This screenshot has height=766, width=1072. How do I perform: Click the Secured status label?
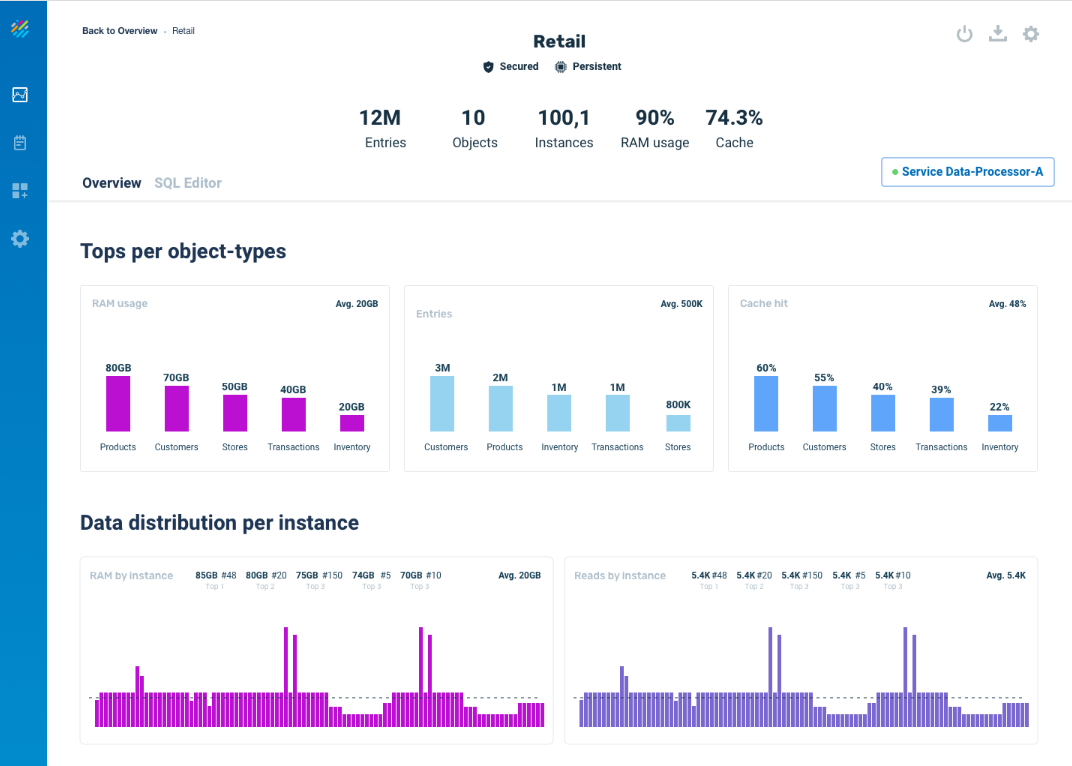[519, 67]
